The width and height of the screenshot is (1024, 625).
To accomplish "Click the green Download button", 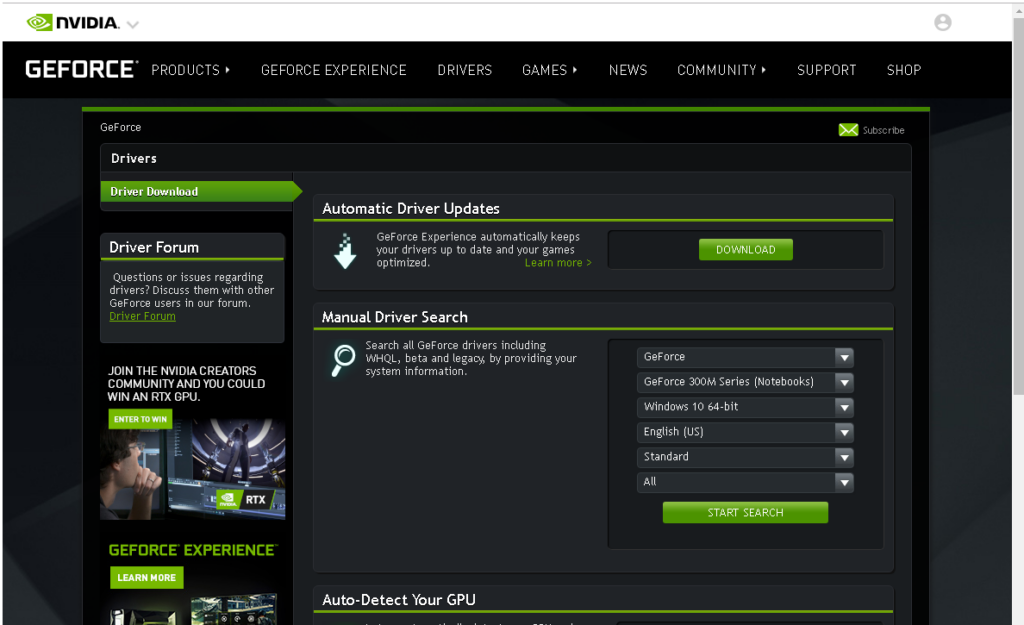I will tap(745, 249).
